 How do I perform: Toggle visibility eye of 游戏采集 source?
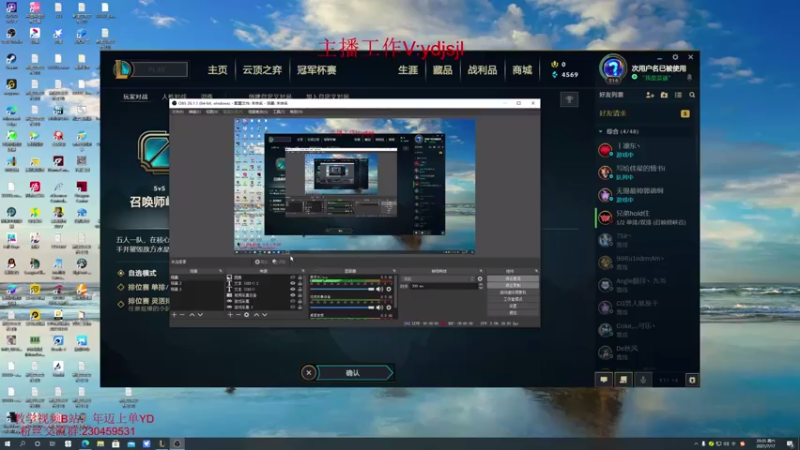tap(293, 301)
